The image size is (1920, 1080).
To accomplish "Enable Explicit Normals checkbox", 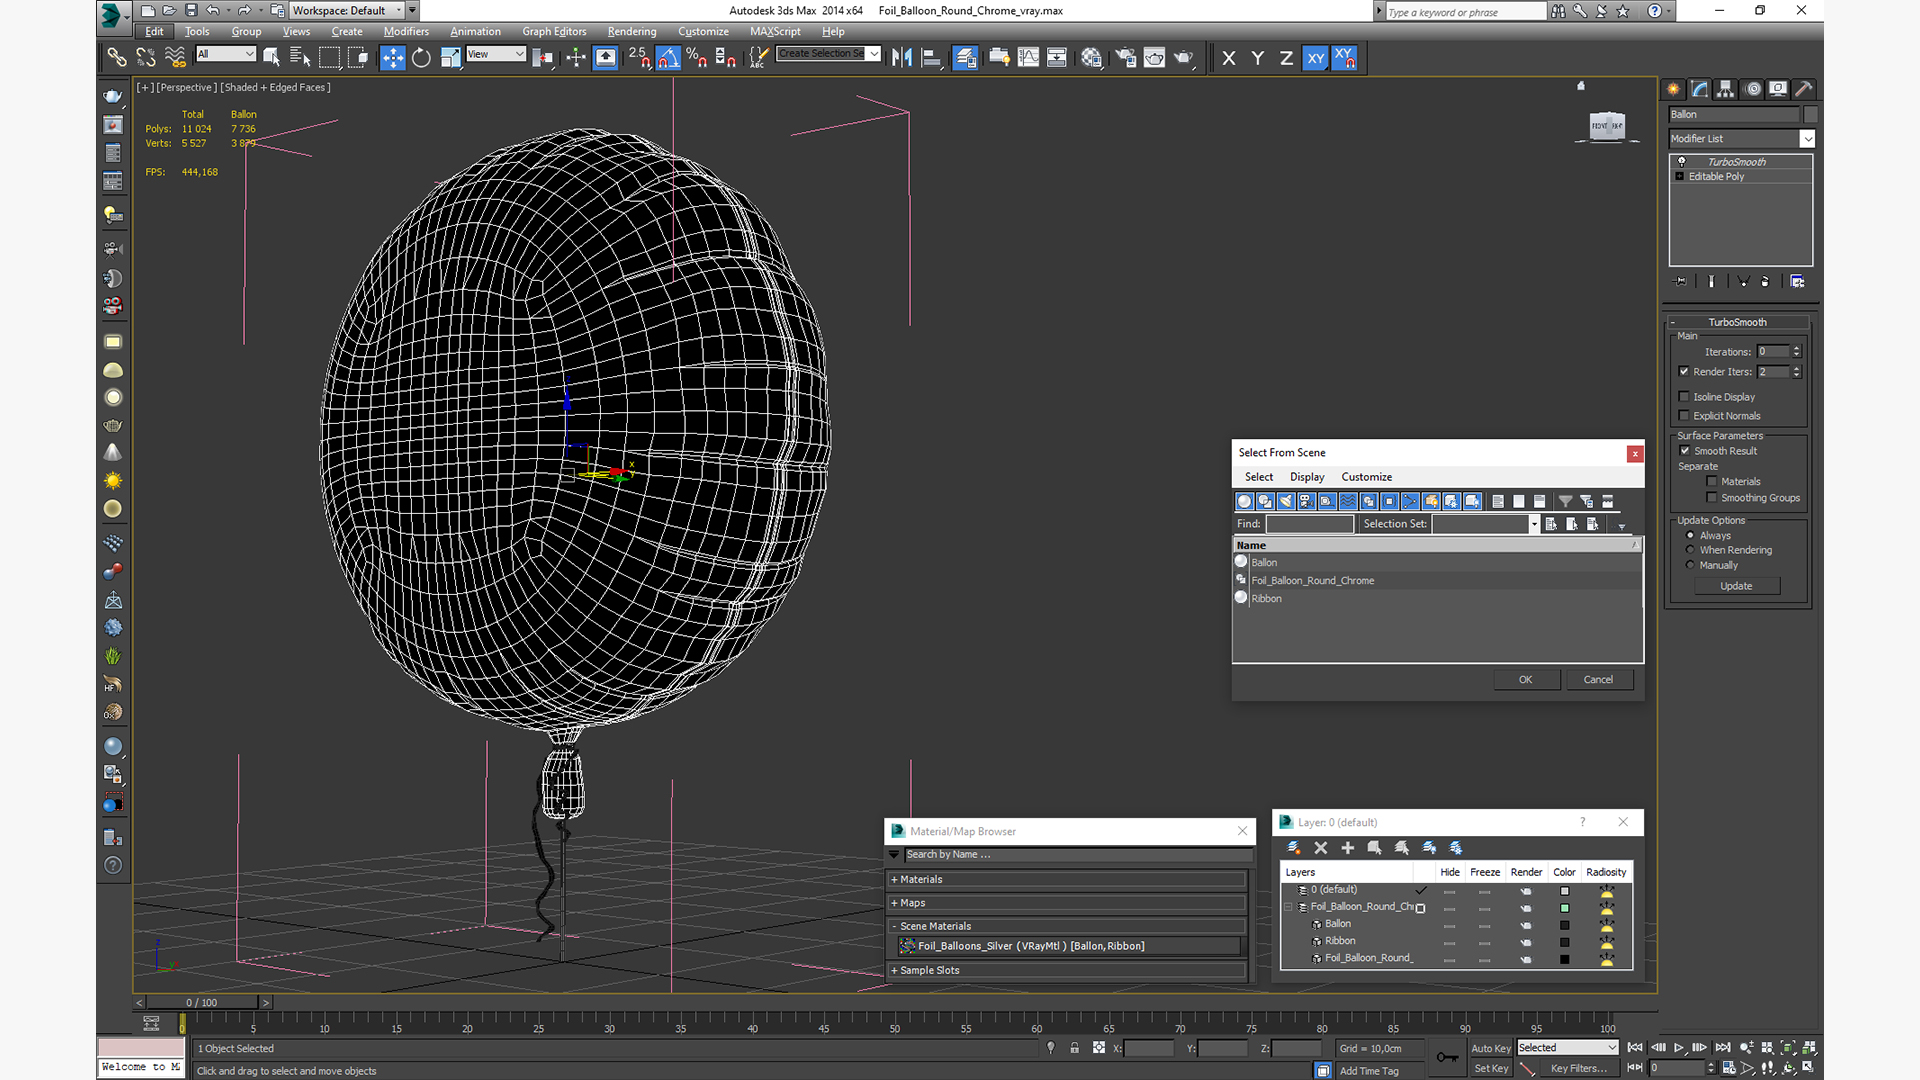I will [x=1684, y=416].
